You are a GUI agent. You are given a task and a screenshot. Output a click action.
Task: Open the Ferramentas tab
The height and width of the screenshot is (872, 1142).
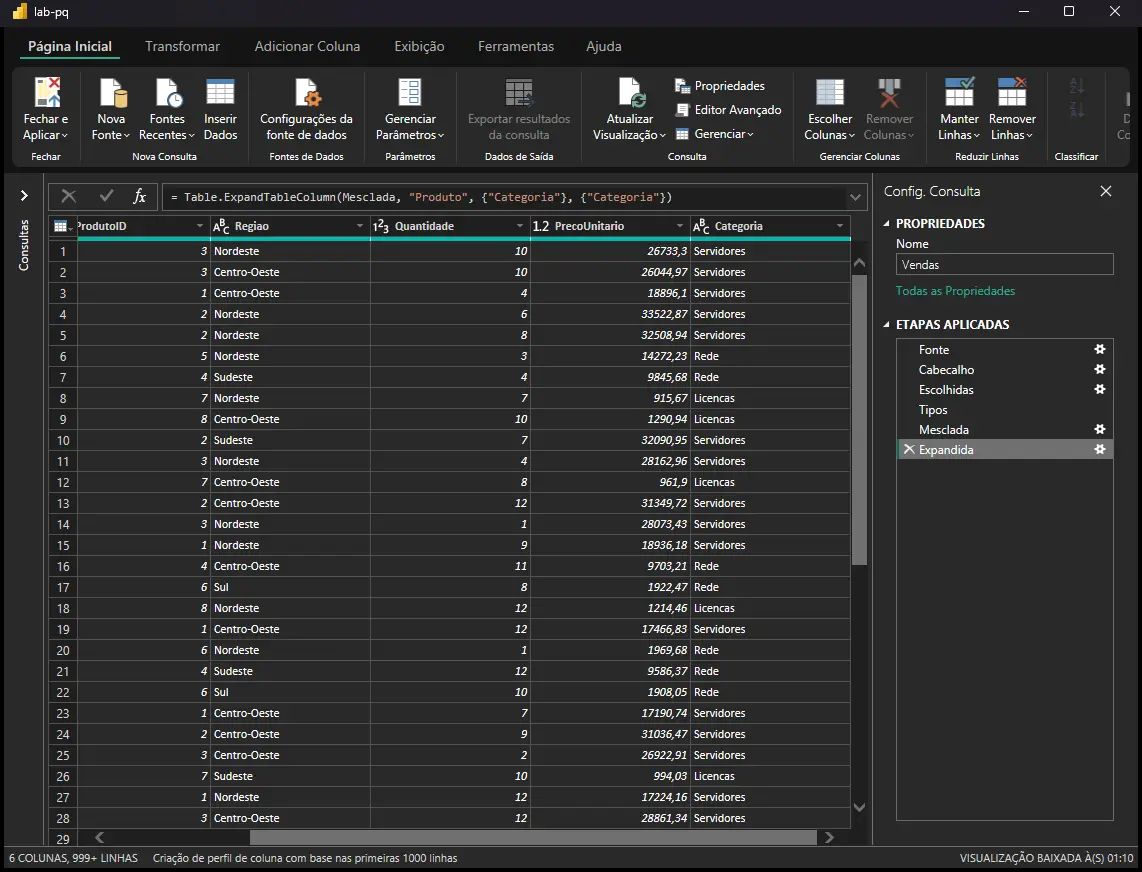coord(516,46)
